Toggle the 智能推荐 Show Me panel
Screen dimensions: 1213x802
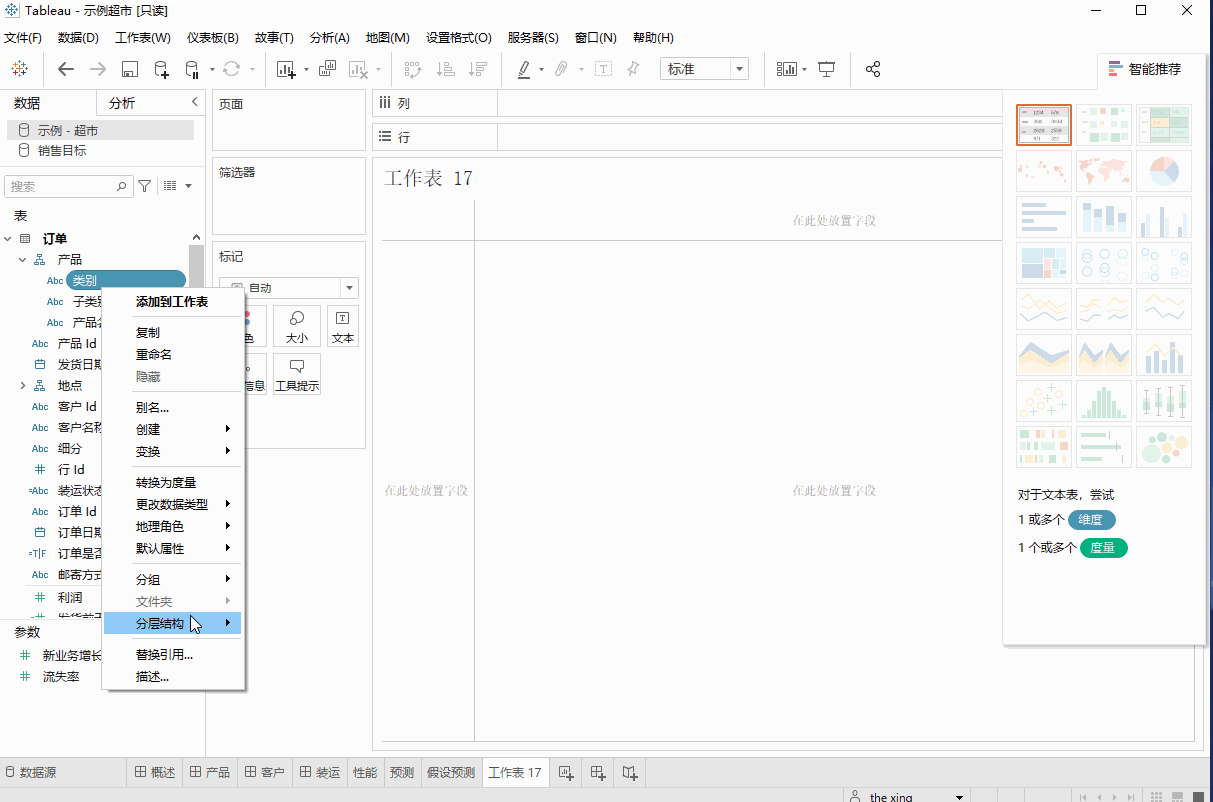(x=1145, y=69)
